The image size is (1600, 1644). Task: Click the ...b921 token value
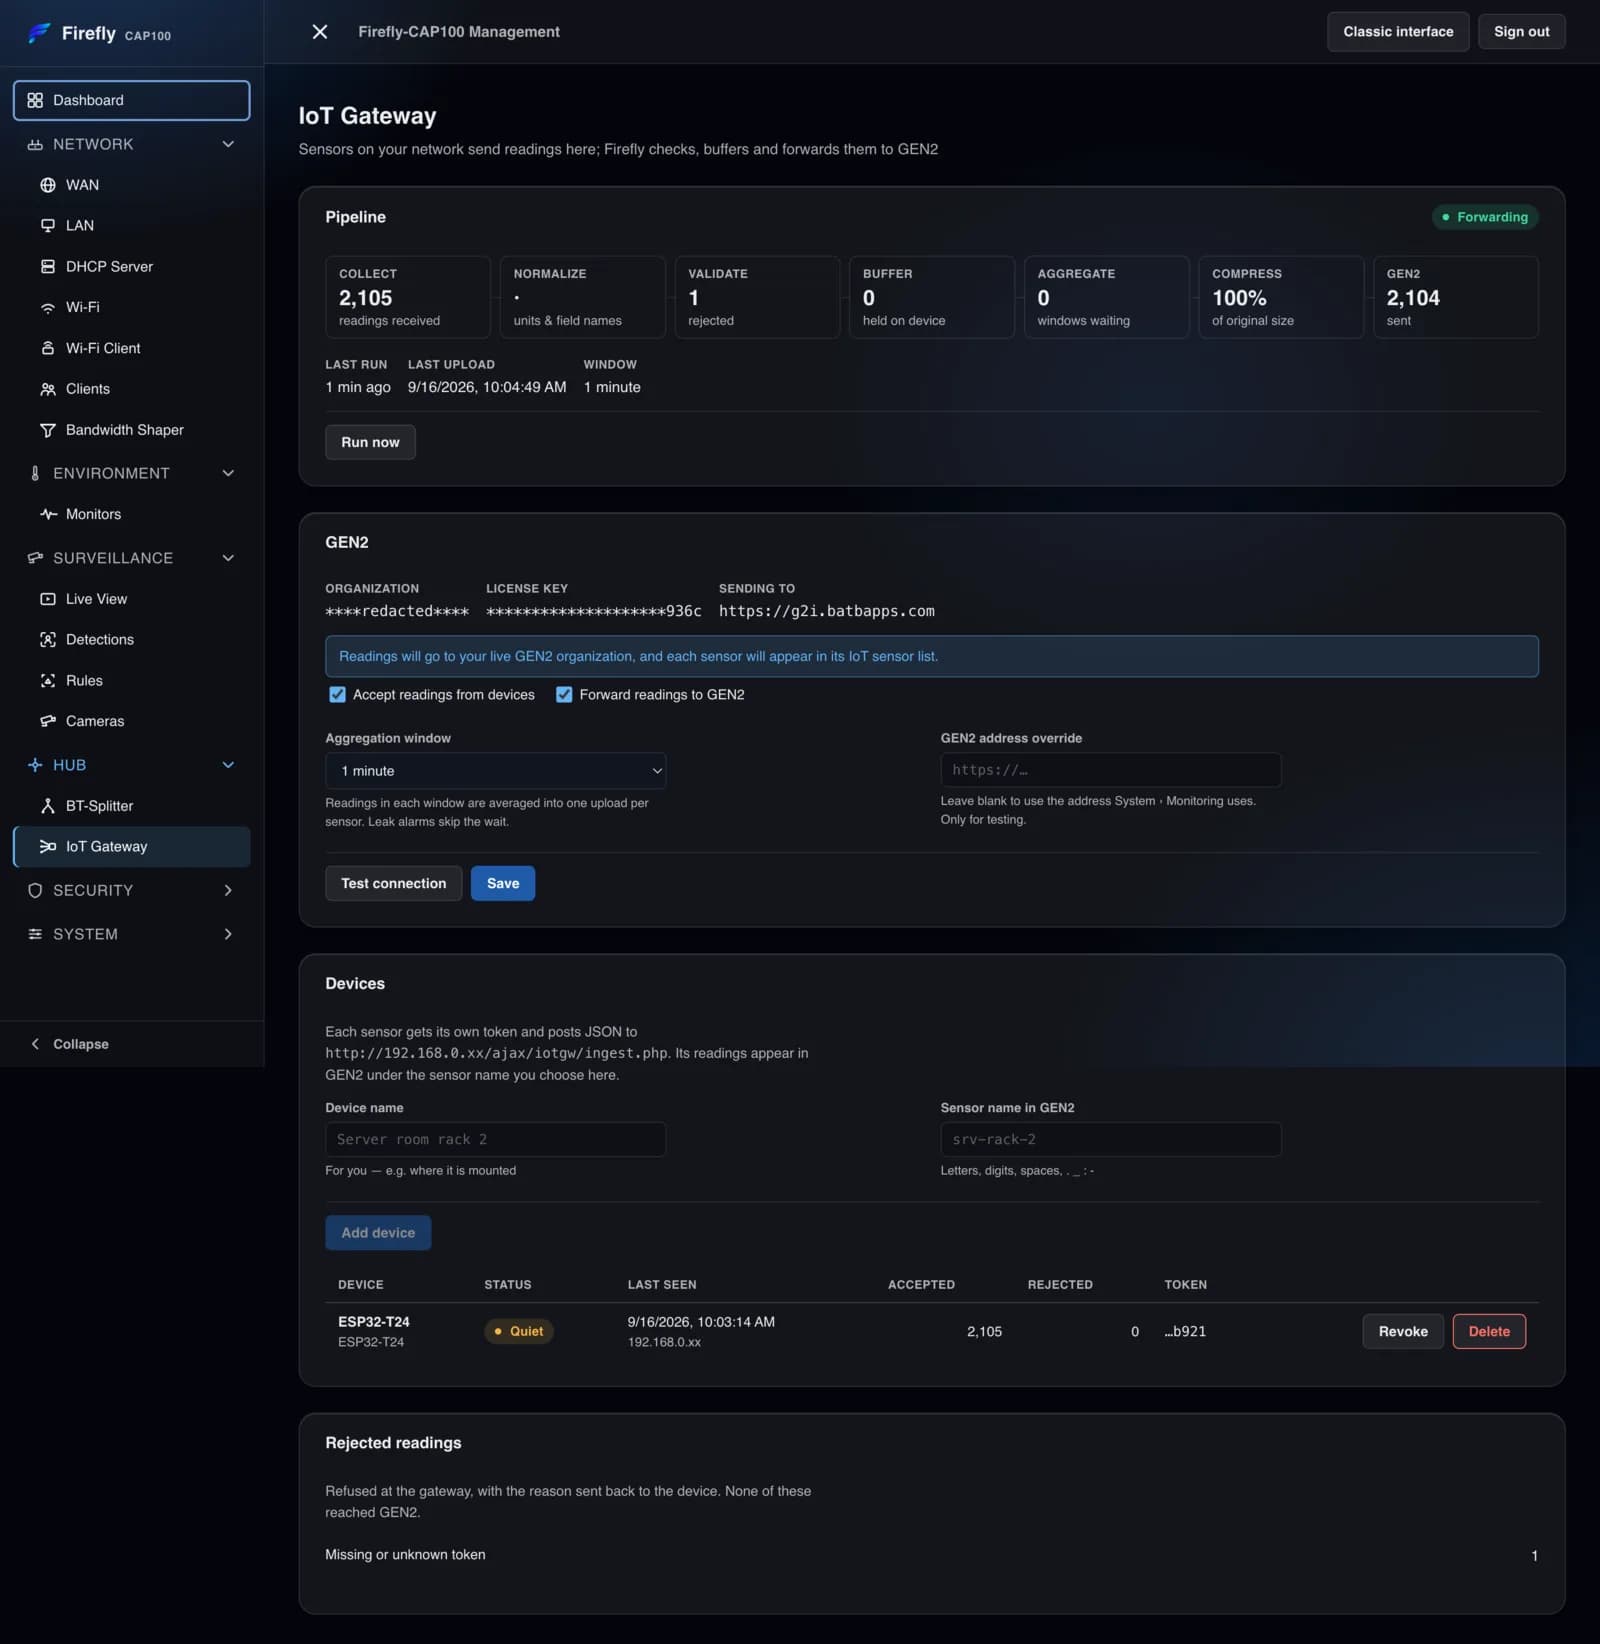coord(1185,1332)
